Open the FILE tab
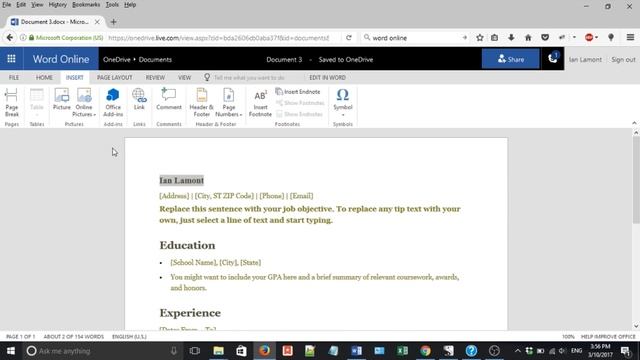The width and height of the screenshot is (640, 360). coord(13,77)
